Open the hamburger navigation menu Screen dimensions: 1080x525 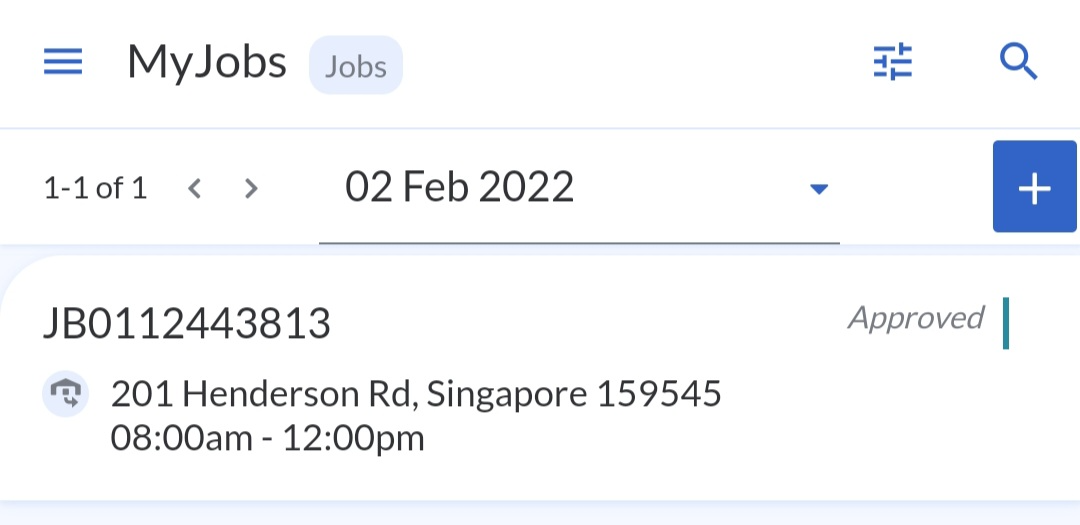tap(63, 63)
